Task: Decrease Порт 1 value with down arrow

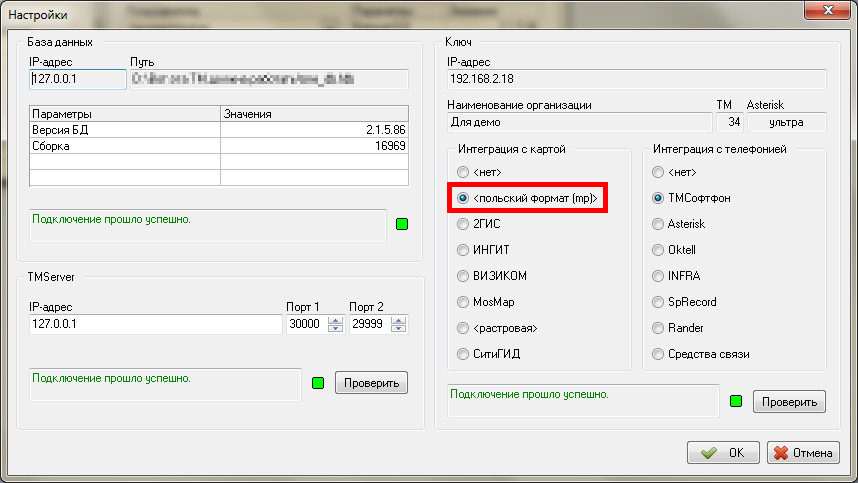Action: (x=334, y=329)
